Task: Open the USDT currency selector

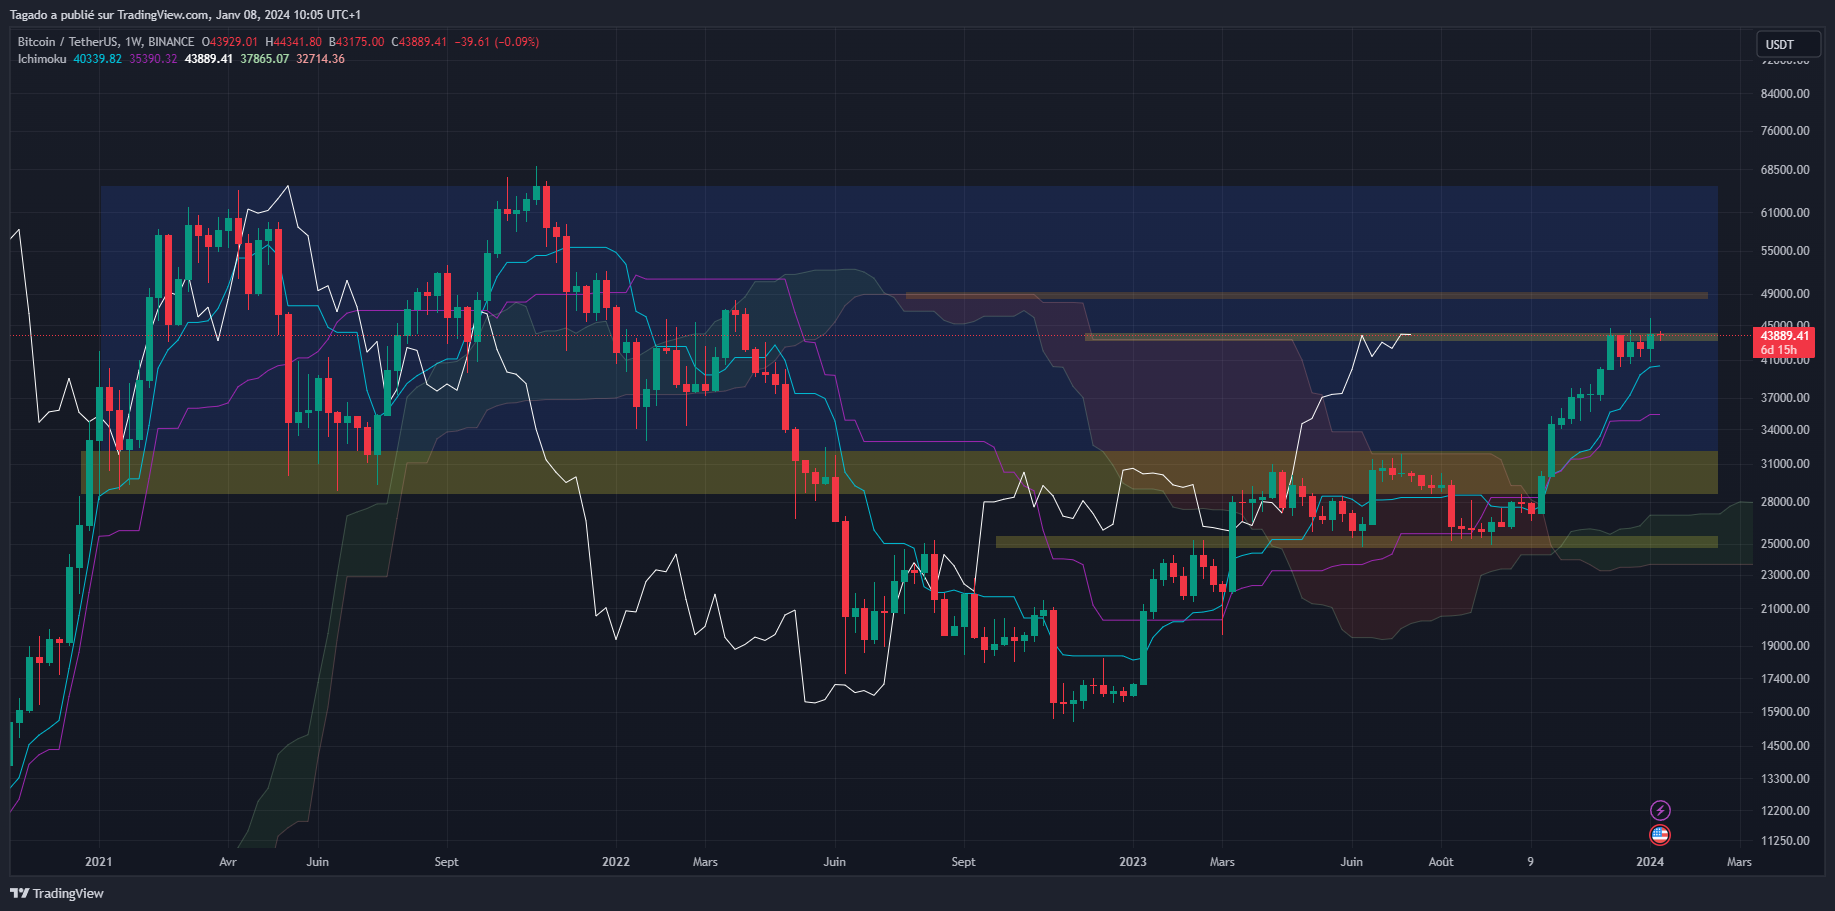Action: click(1788, 44)
